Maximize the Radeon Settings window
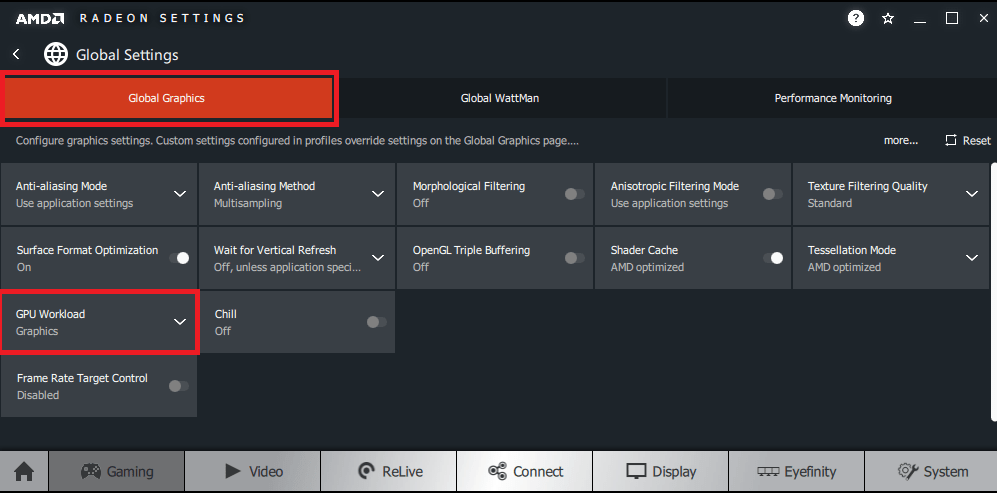Viewport: 997px width, 493px height. click(952, 18)
